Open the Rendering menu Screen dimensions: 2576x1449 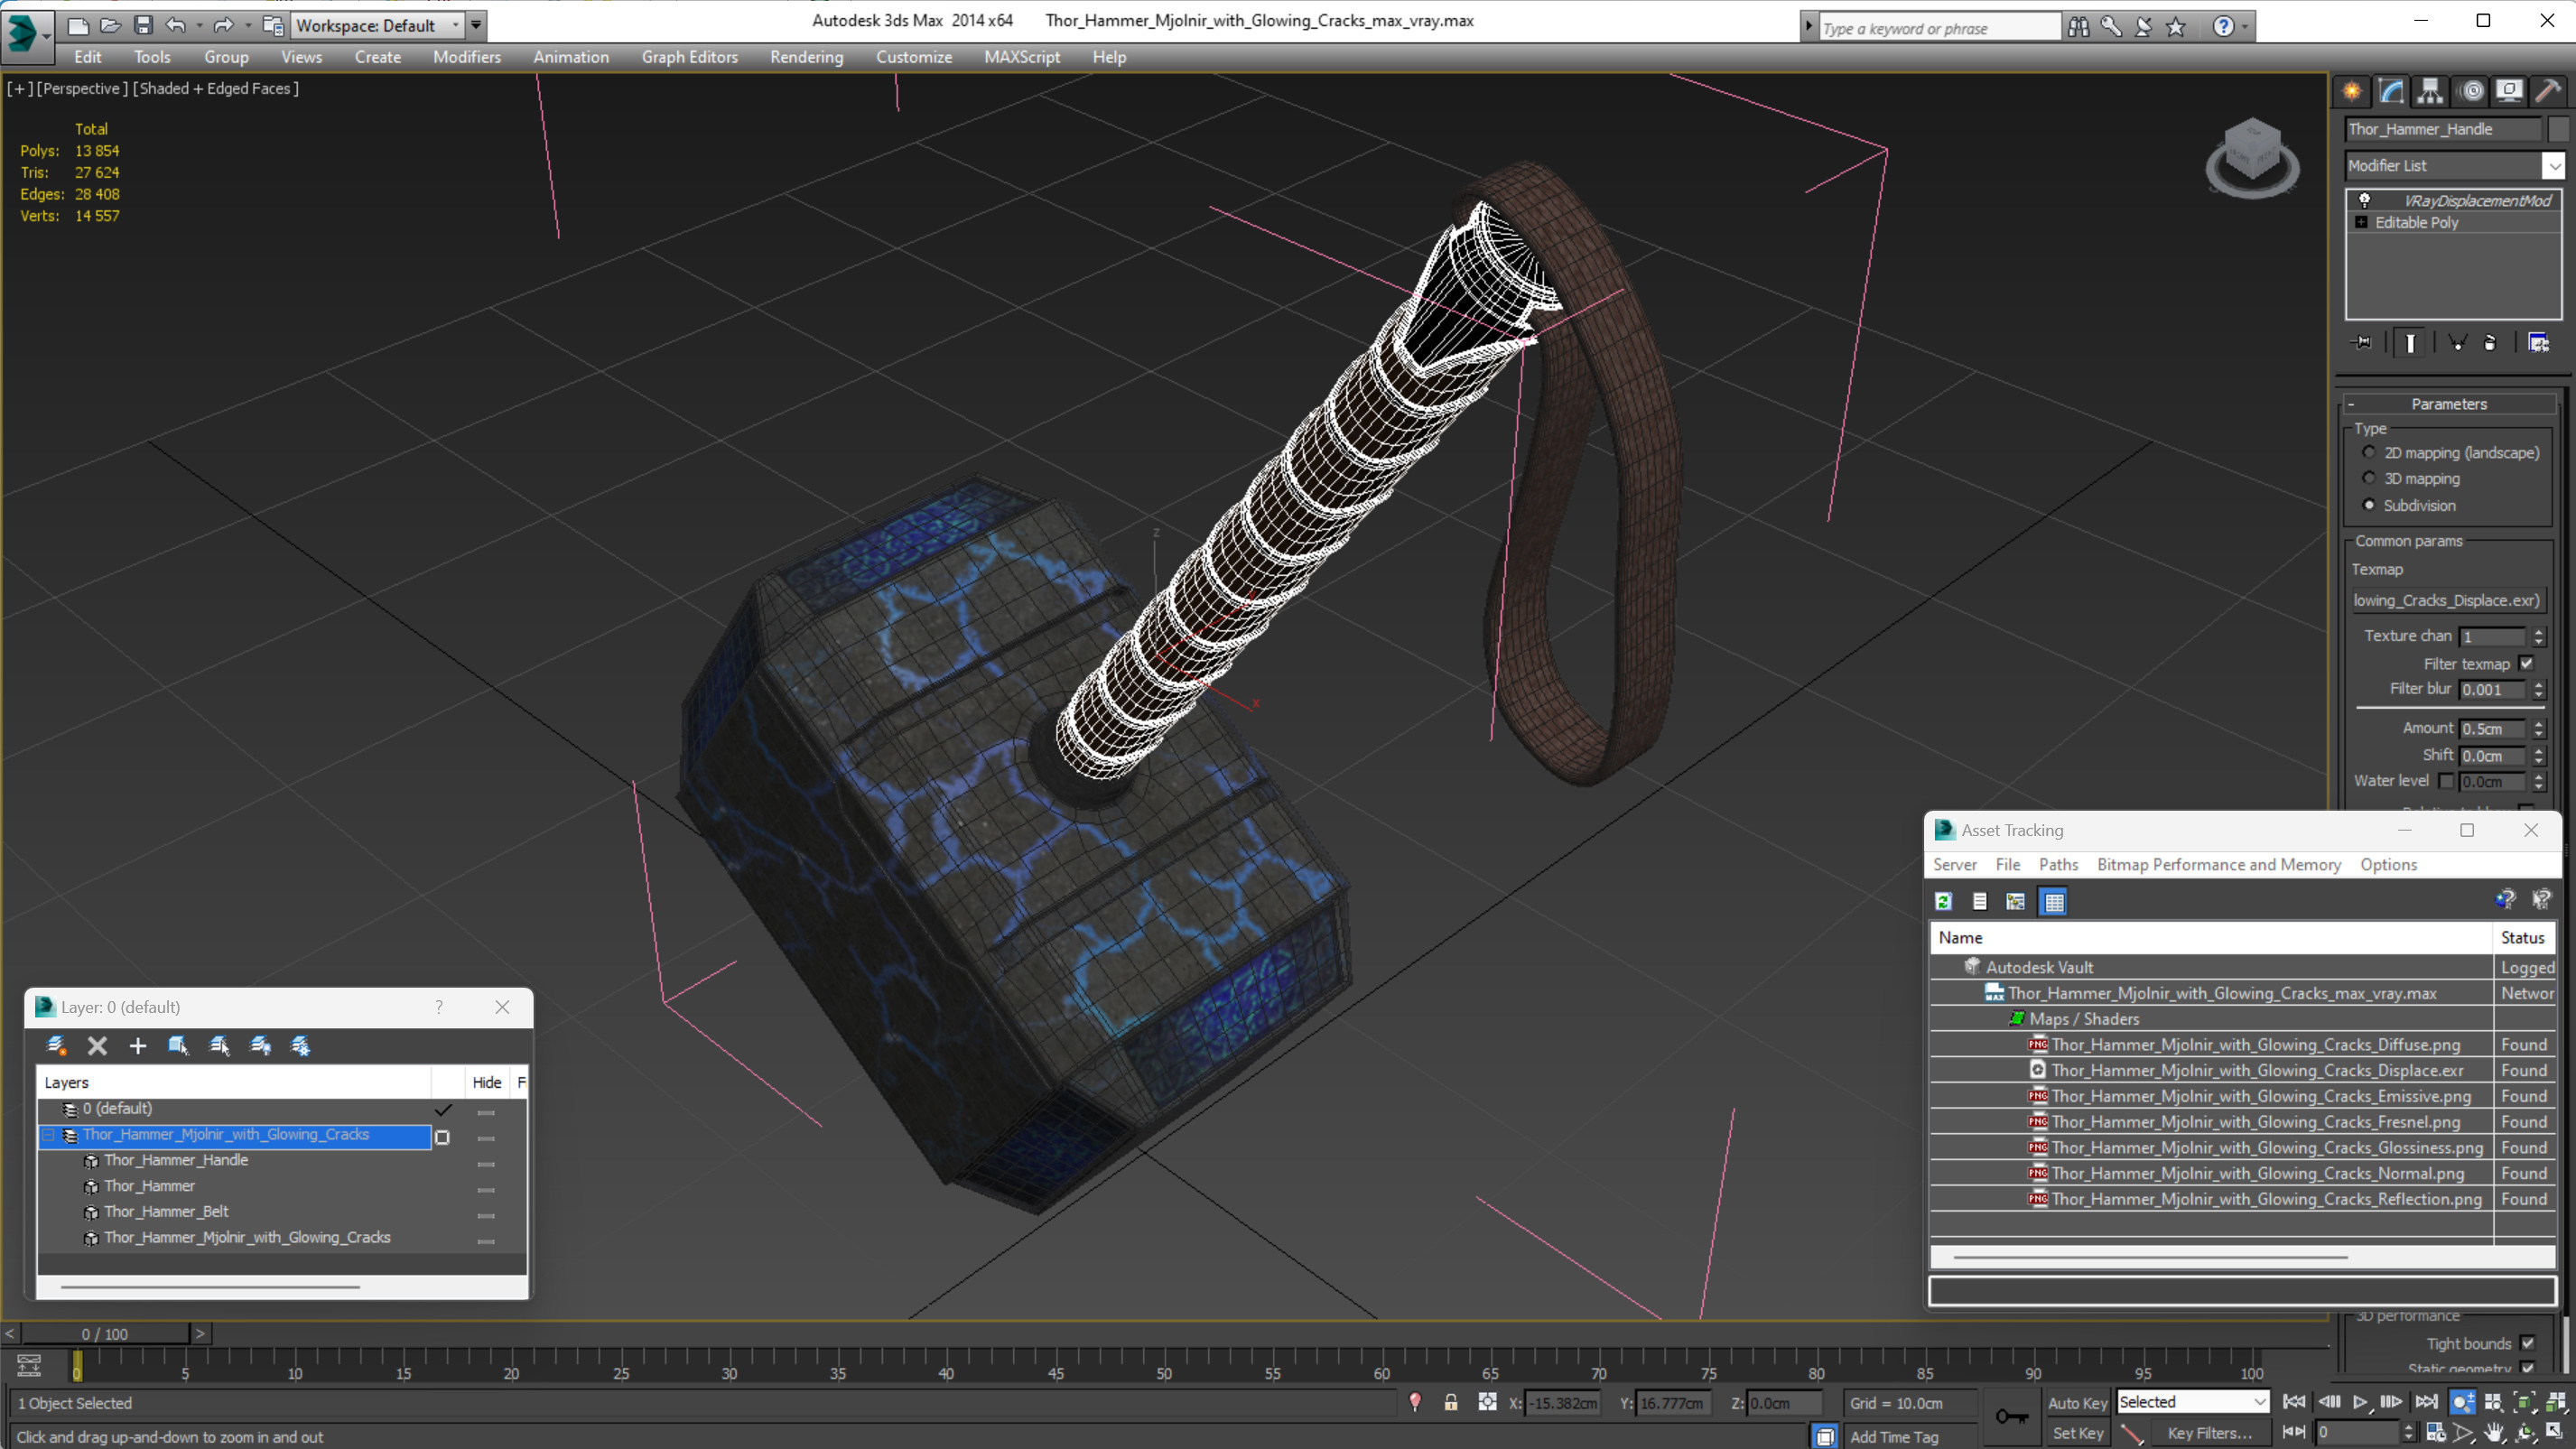[x=806, y=57]
